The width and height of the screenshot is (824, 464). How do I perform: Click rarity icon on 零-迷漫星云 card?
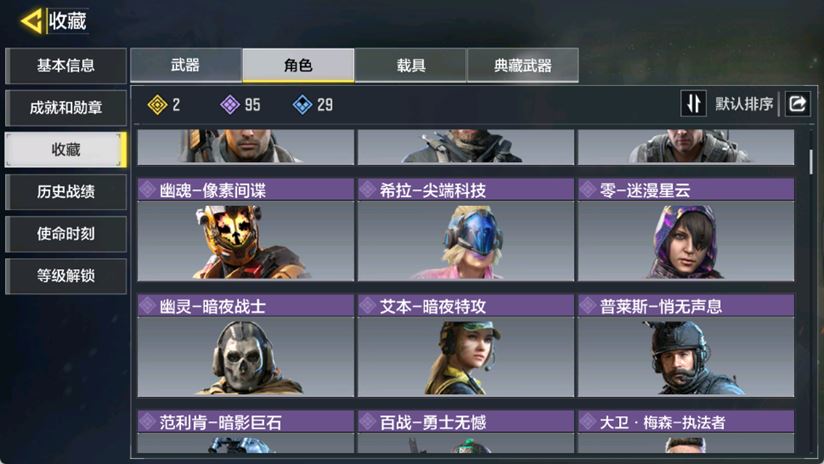pos(588,190)
